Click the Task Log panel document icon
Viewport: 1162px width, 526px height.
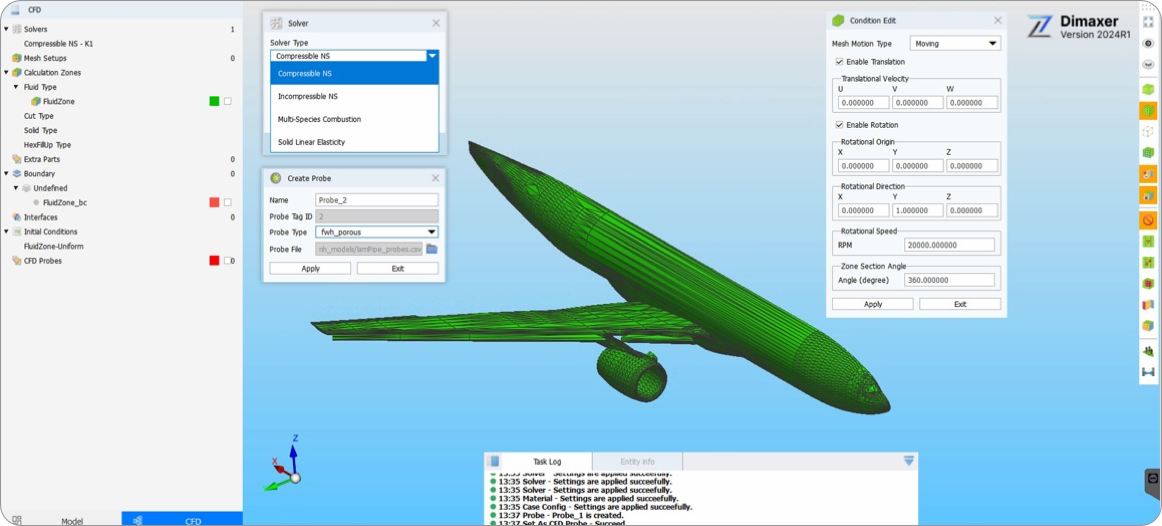(494, 461)
